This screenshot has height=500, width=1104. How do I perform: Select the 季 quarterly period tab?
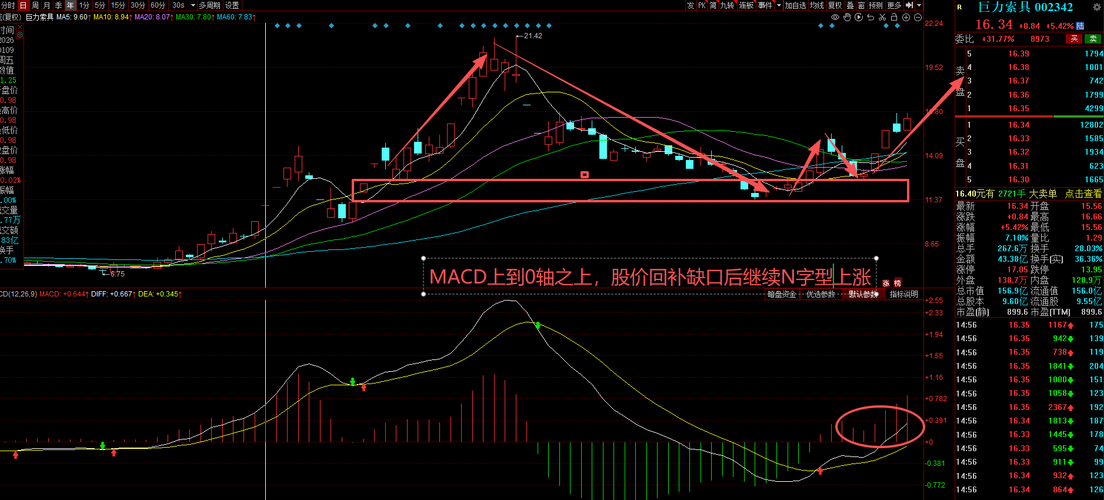58,6
